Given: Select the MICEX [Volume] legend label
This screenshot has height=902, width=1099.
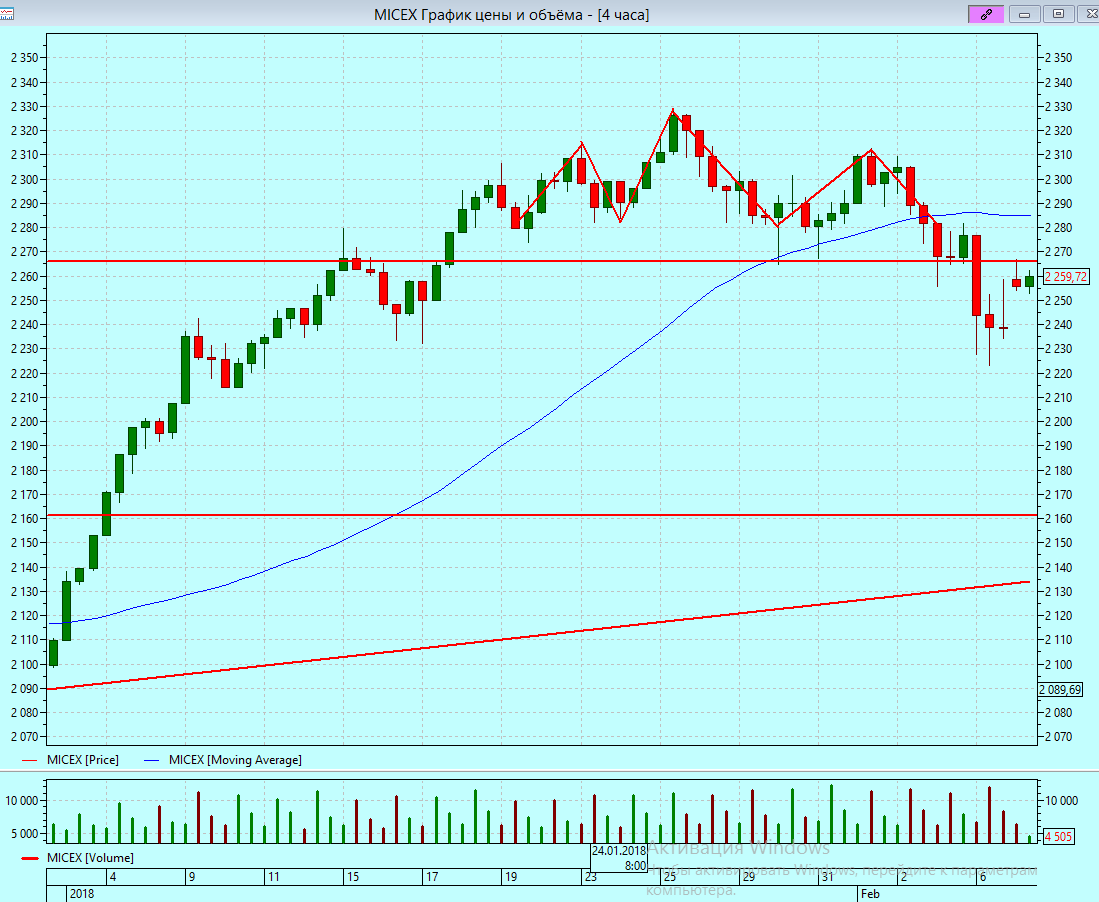Looking at the screenshot, I should point(90,858).
